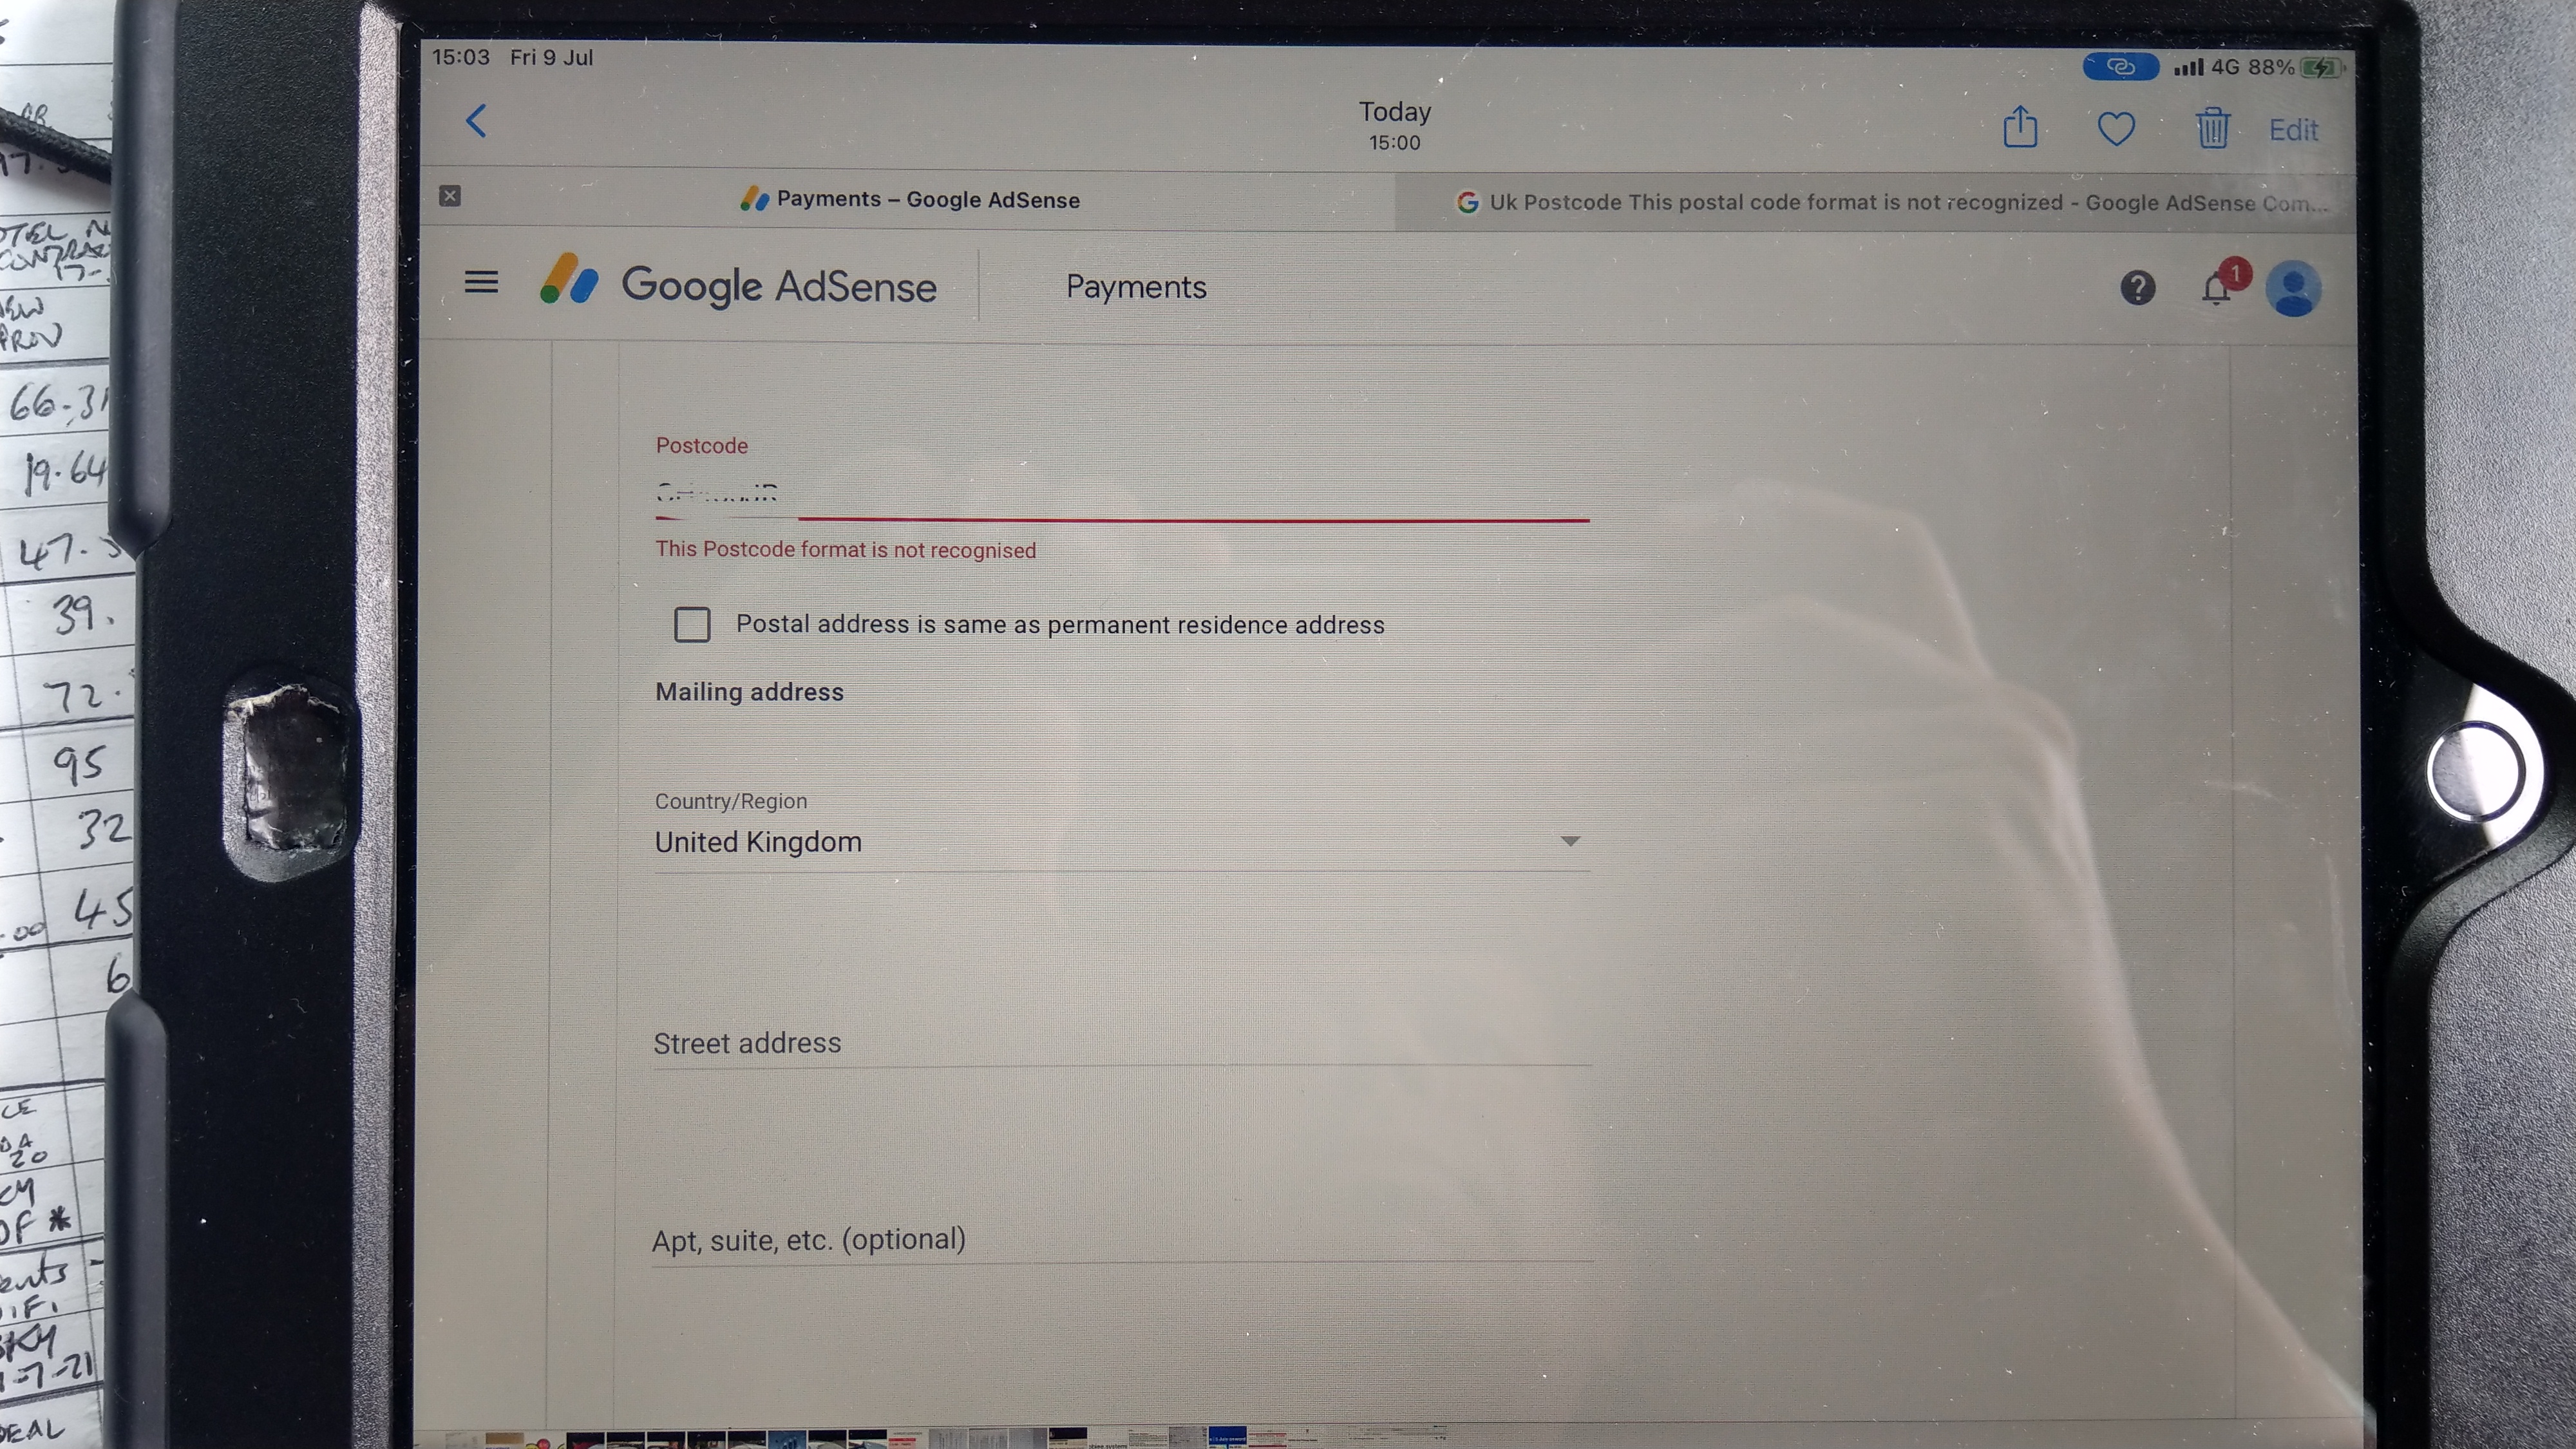Open the hamburger navigation menu
2576x1449 pixels.
(x=481, y=282)
